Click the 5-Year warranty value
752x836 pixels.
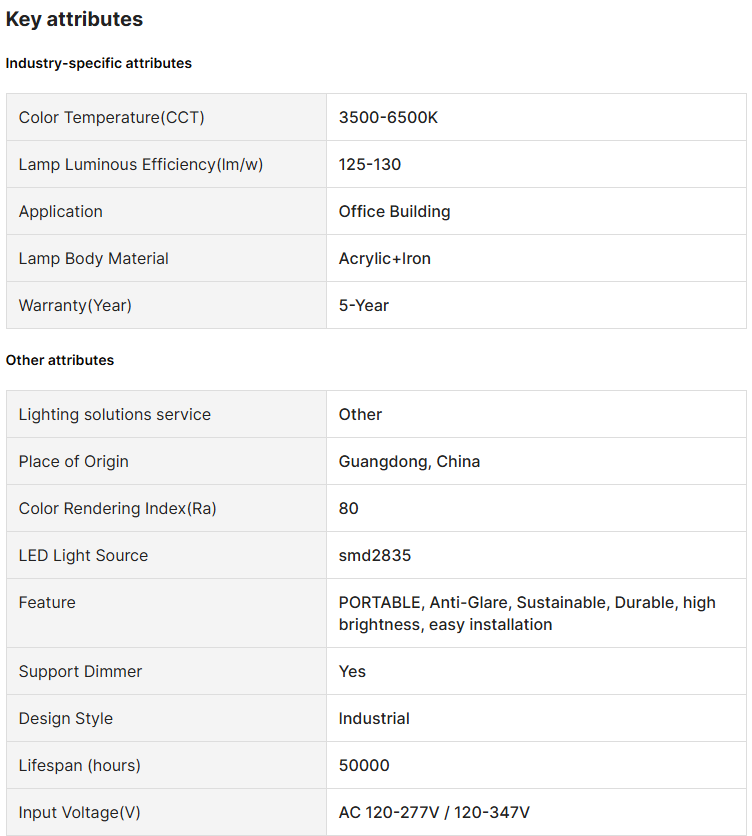coord(364,306)
